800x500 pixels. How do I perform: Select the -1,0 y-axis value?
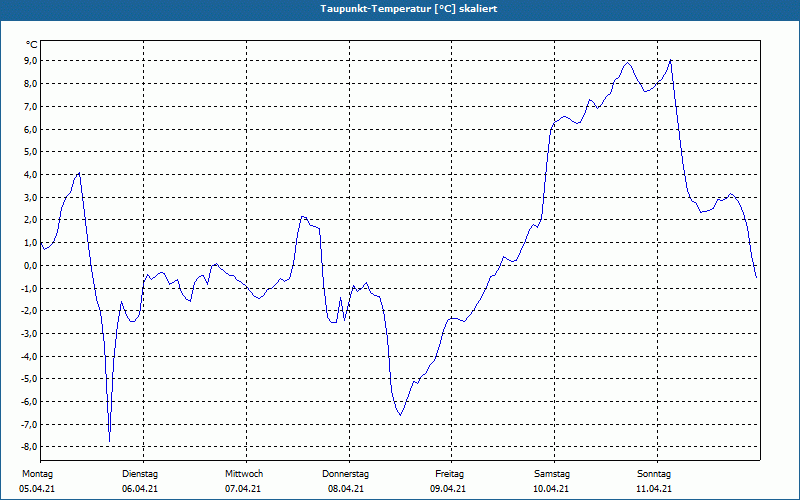click(x=29, y=288)
